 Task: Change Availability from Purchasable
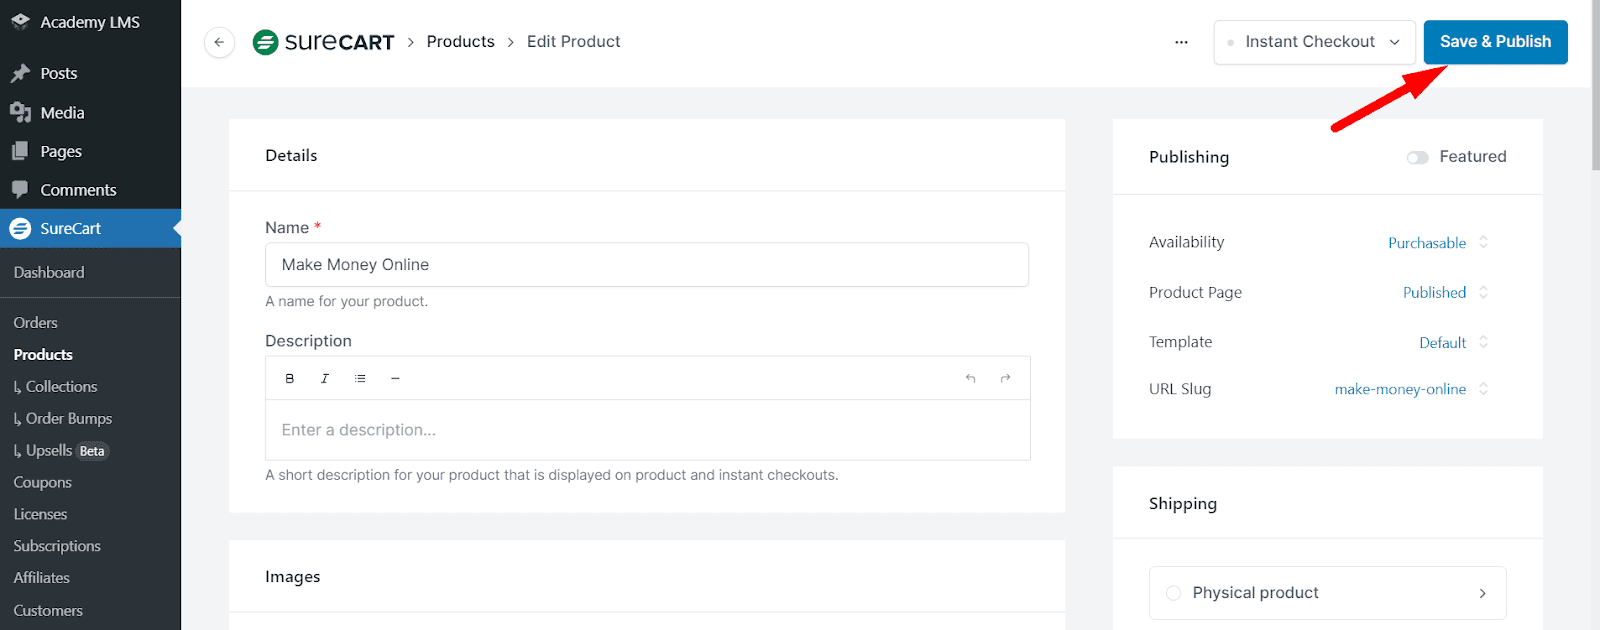[x=1437, y=243]
